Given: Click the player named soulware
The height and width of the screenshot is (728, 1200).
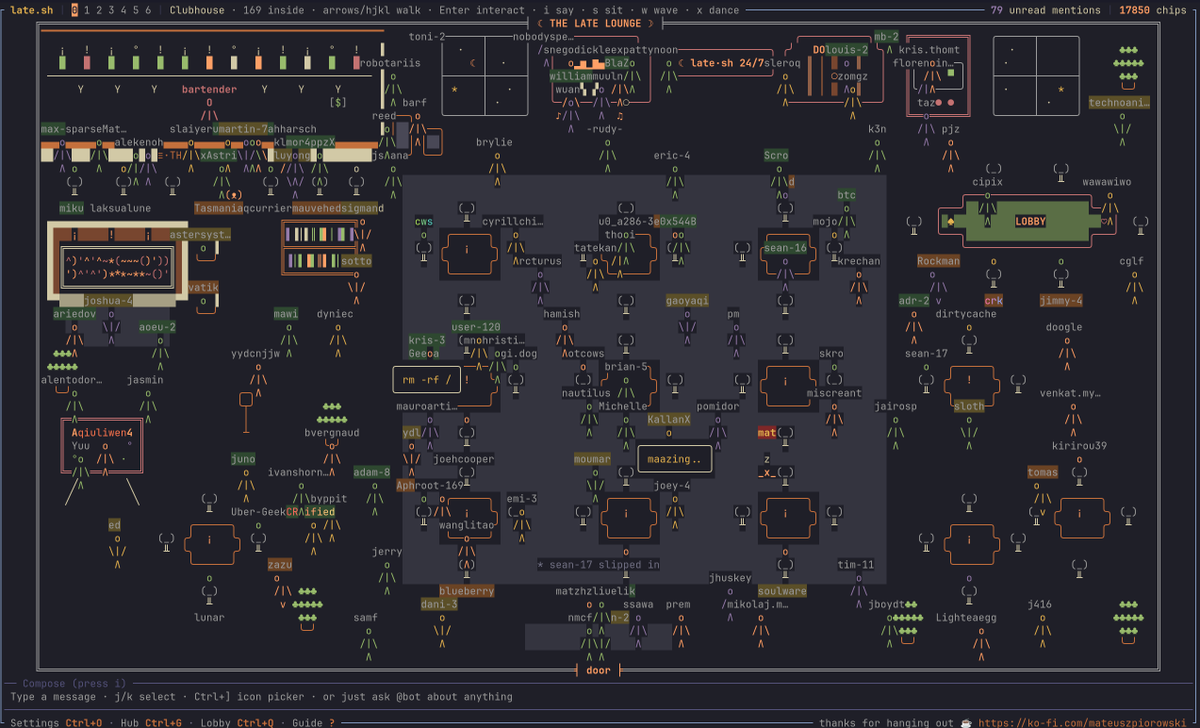Looking at the screenshot, I should 782,591.
